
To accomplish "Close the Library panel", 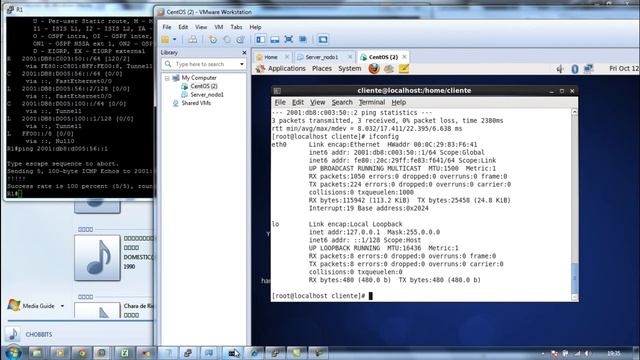I will pos(244,53).
